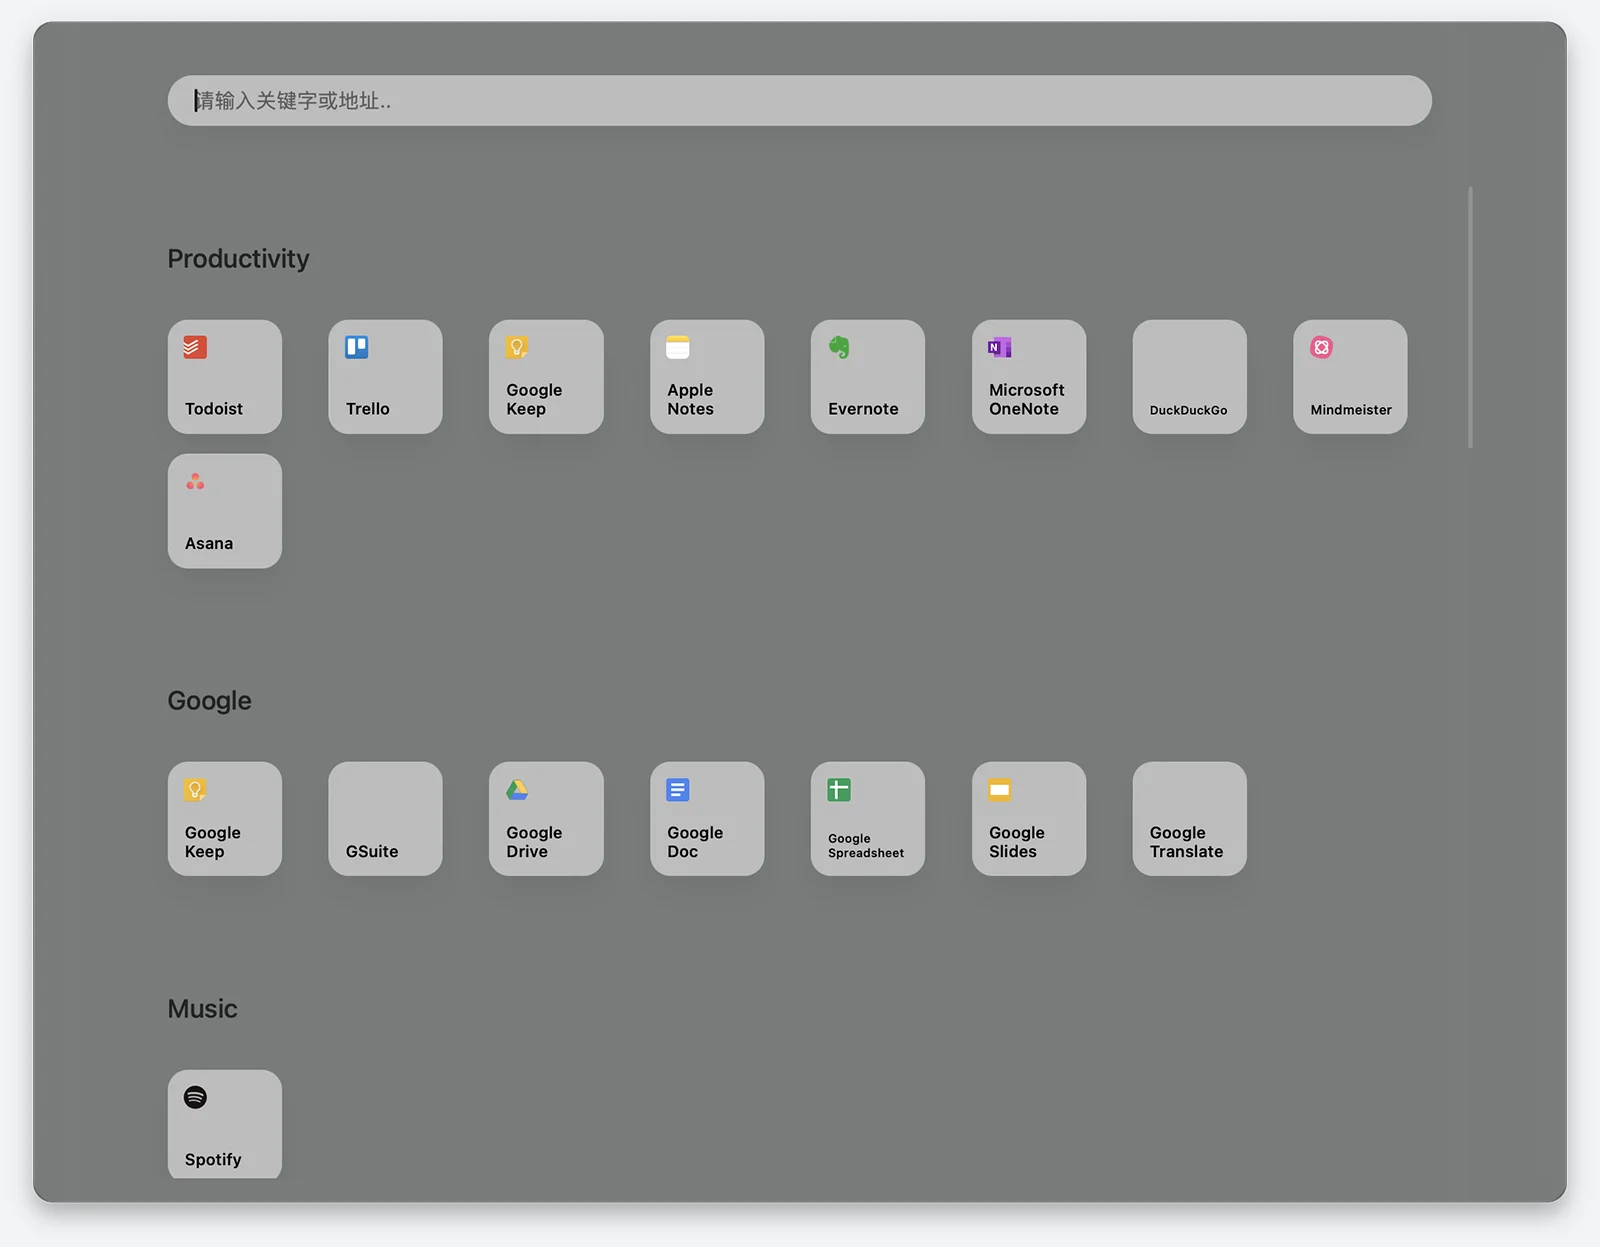Click the Mindmeister label text
1600x1247 pixels.
(x=1351, y=410)
